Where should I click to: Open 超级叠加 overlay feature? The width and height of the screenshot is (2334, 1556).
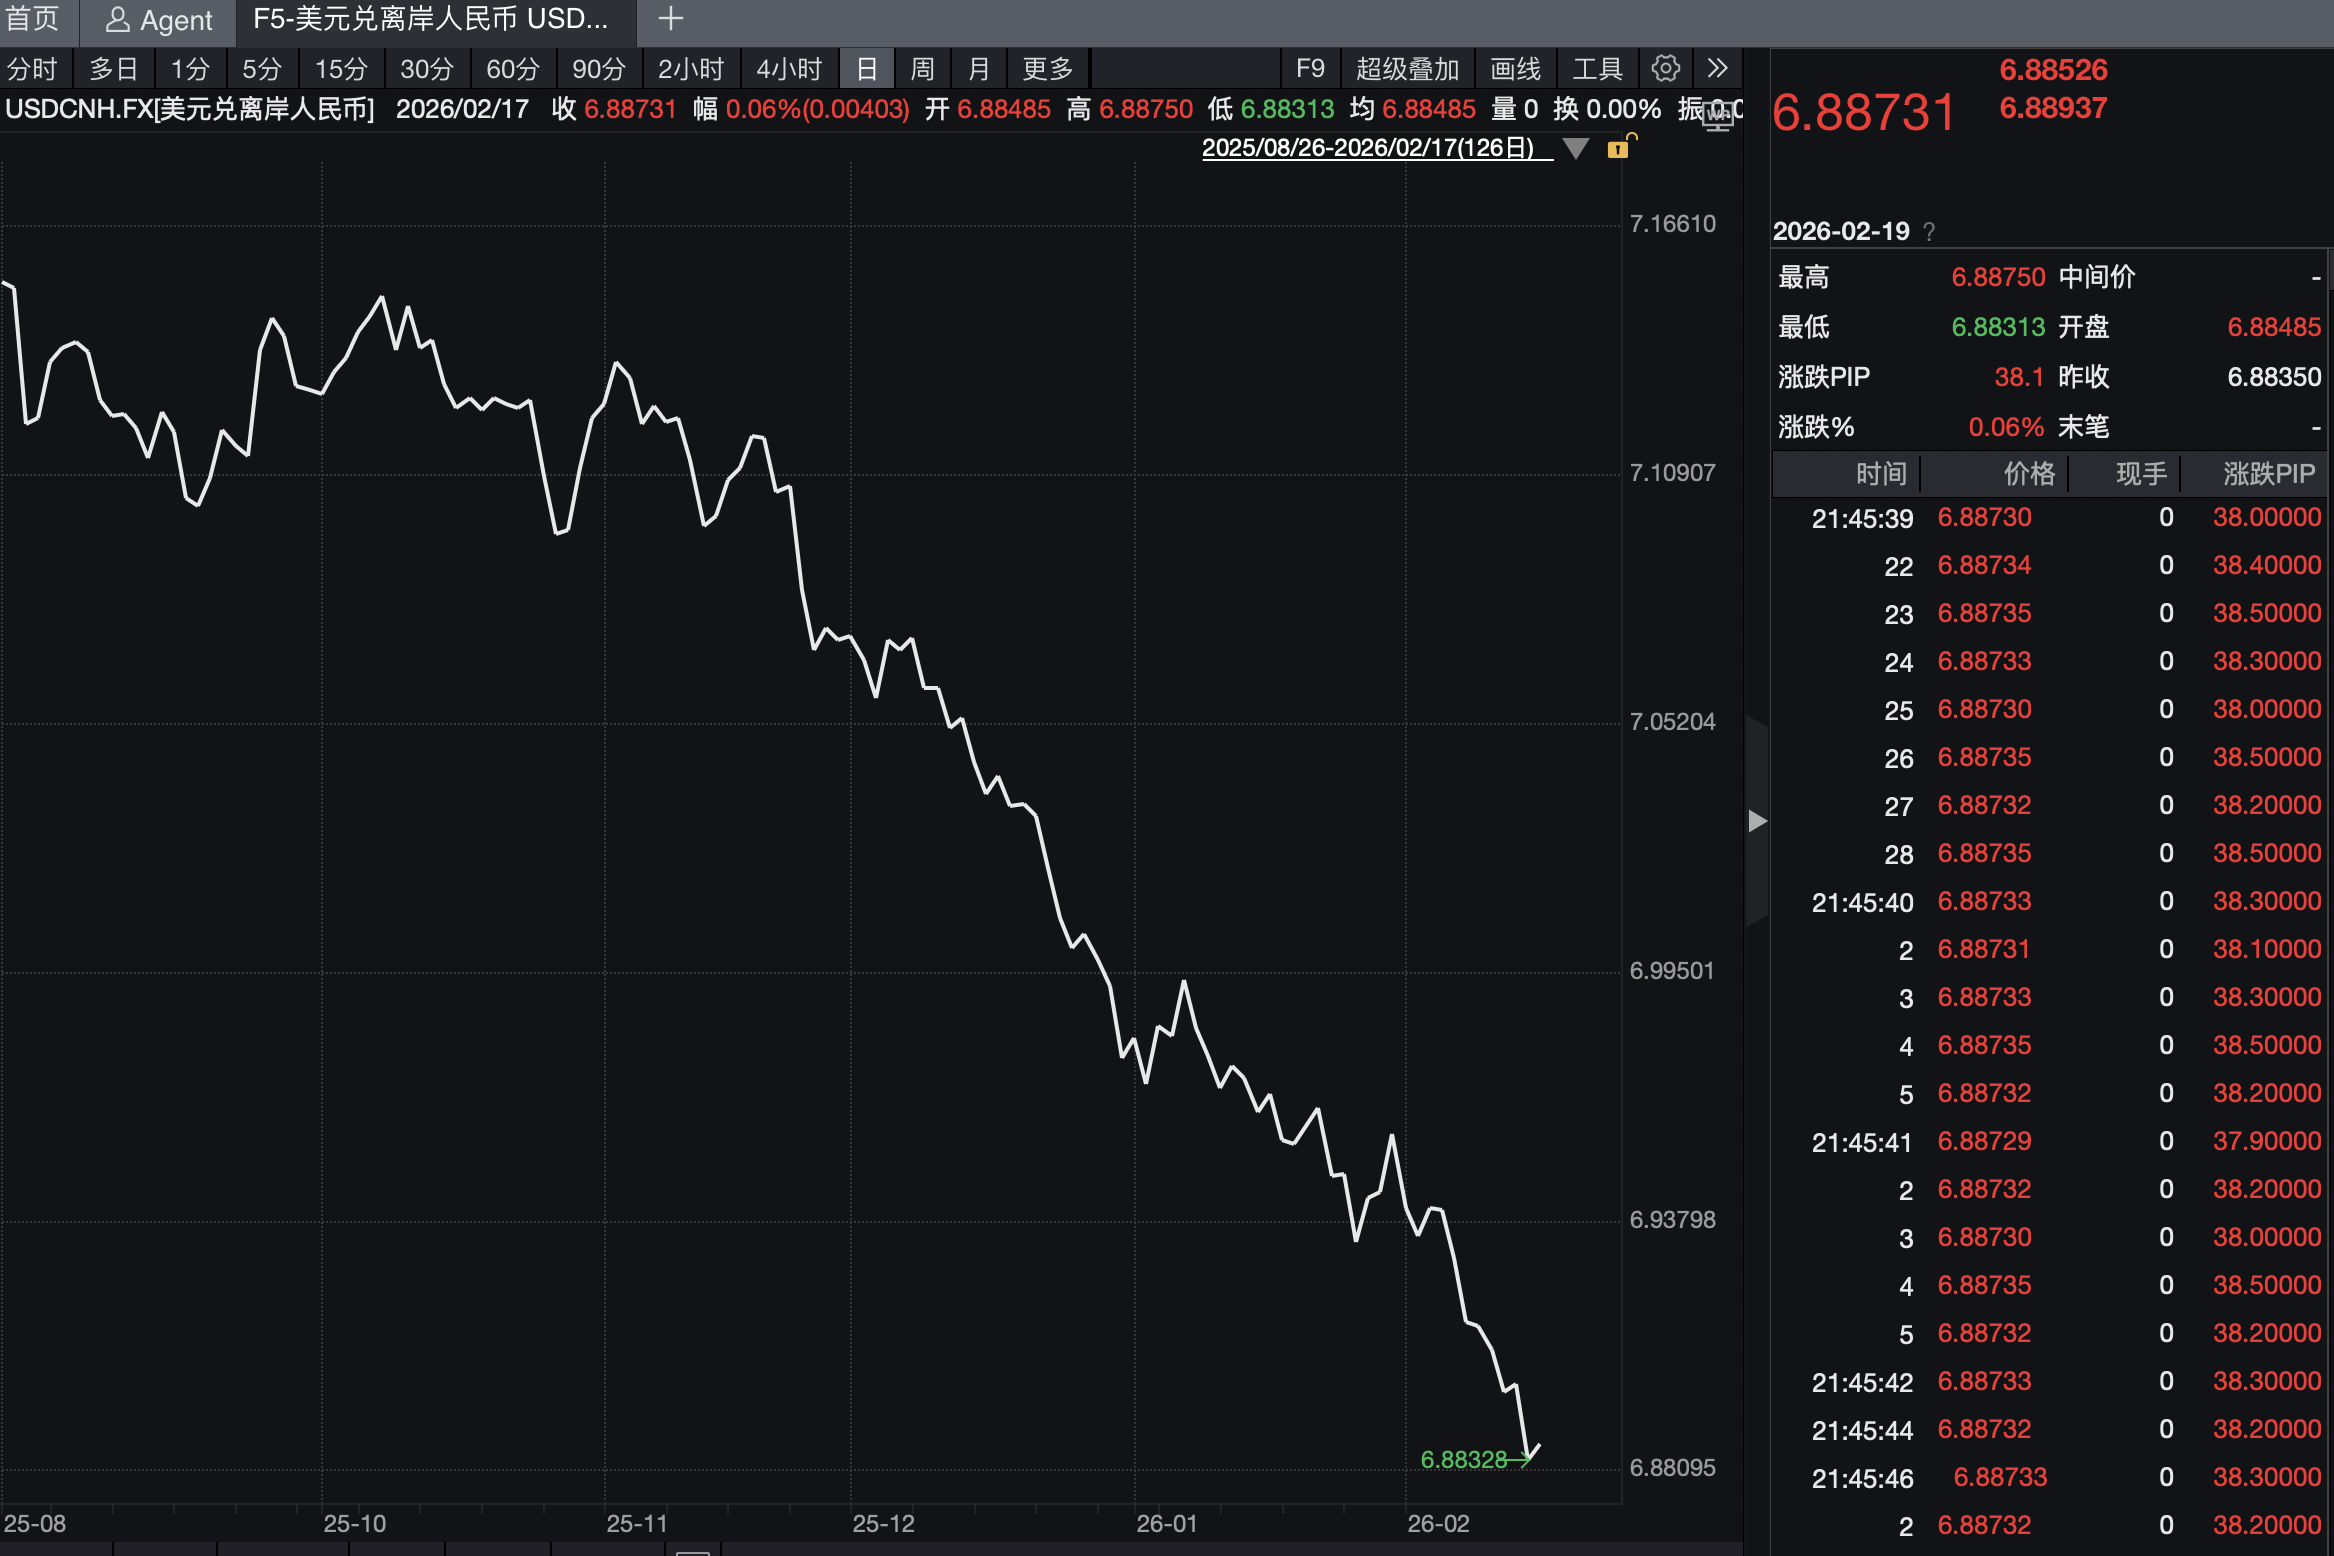click(x=1407, y=69)
